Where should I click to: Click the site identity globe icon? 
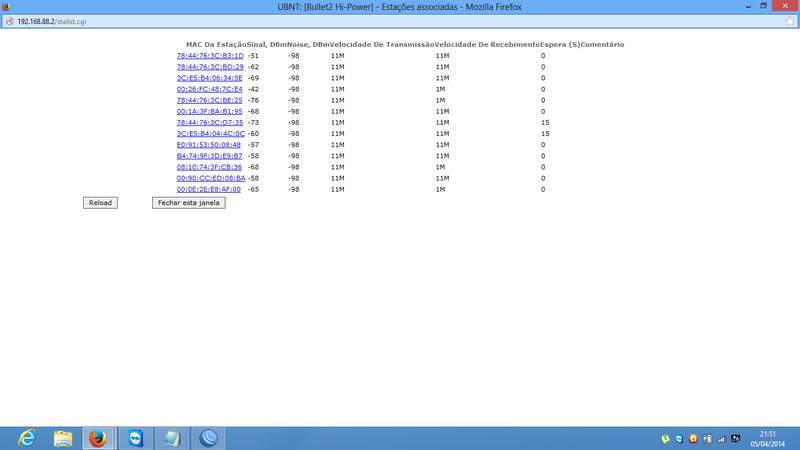pos(10,21)
